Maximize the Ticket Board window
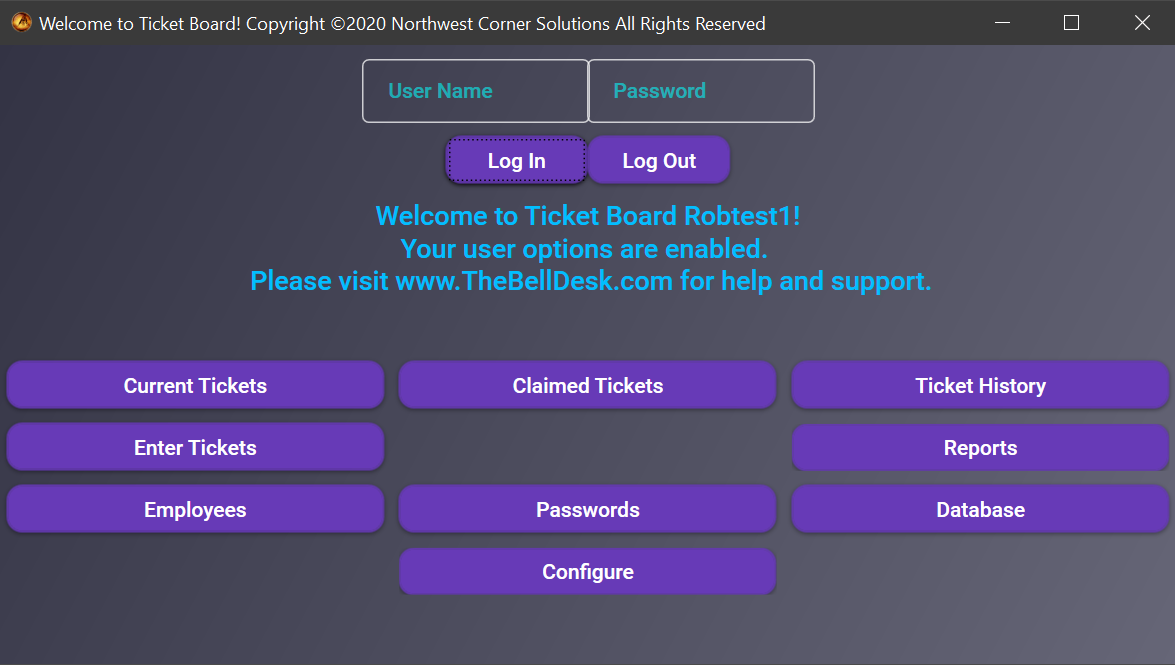The width and height of the screenshot is (1175, 665). tap(1071, 22)
